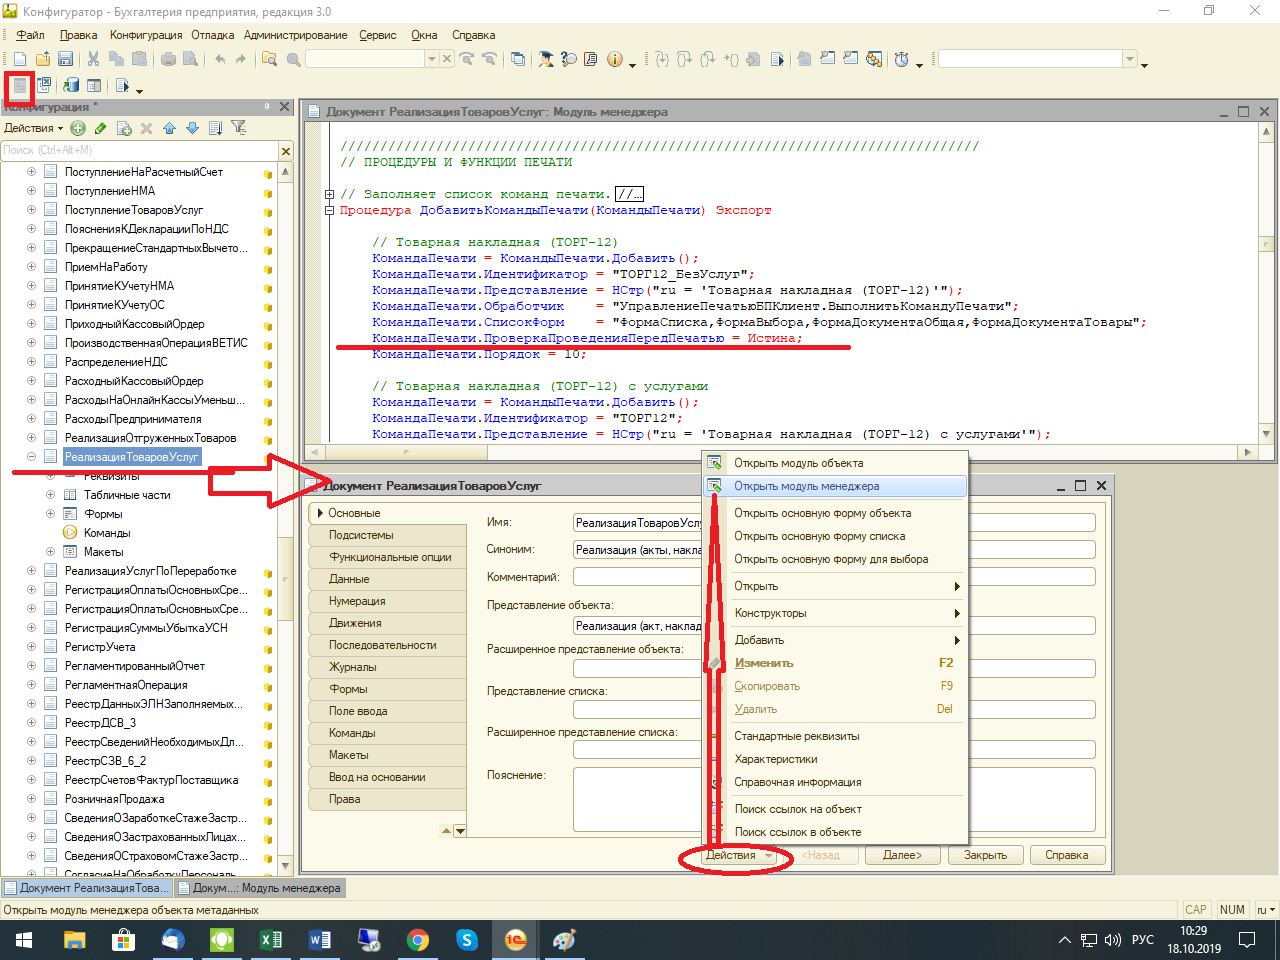
Task: Expand the Табличные части tree node
Action: click(50, 495)
